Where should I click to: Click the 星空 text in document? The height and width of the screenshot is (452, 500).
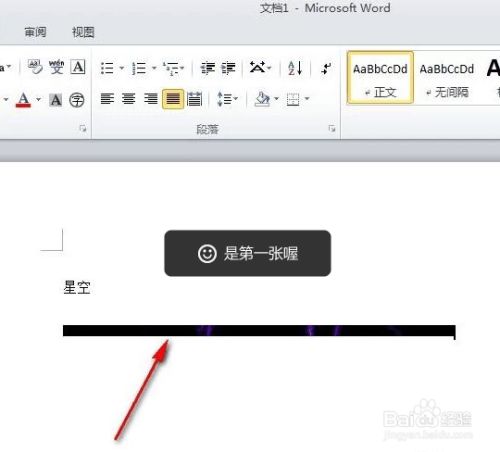coord(77,287)
